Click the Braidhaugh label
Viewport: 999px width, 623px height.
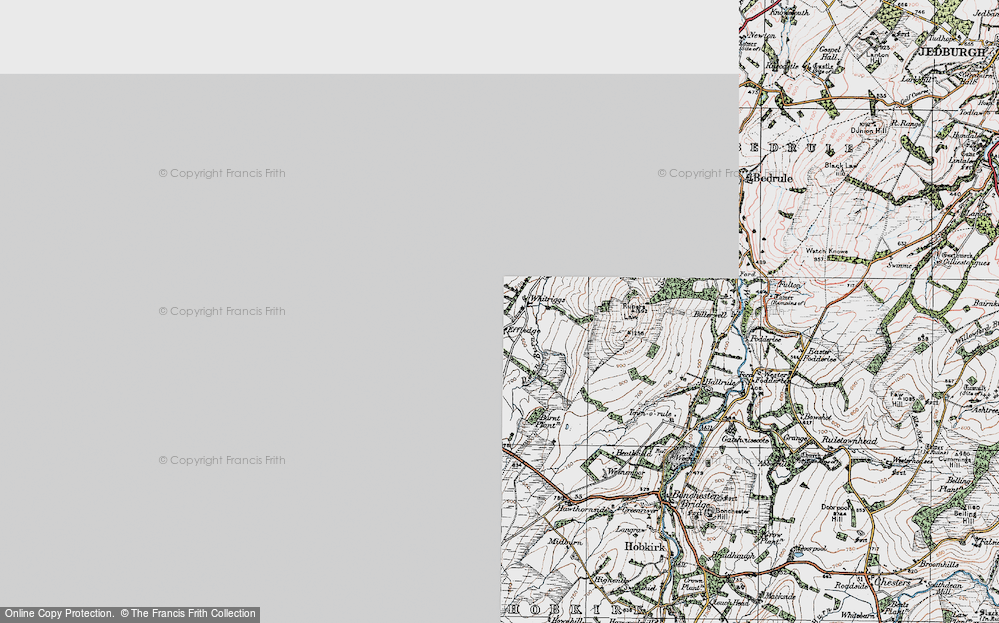733,555
